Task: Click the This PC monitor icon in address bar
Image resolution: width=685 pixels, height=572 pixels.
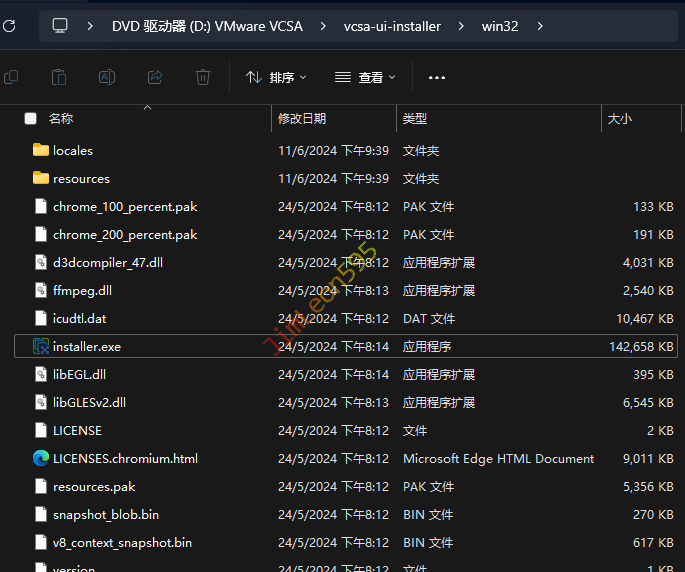Action: point(61,26)
